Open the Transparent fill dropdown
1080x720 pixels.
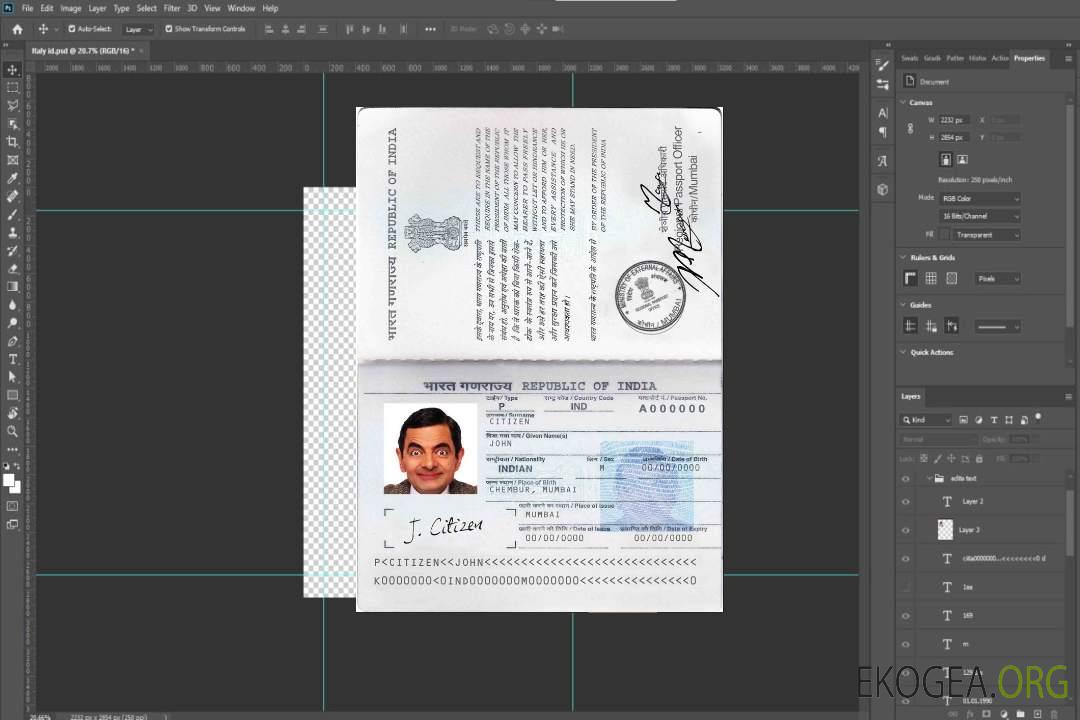pyautogui.click(x=986, y=235)
